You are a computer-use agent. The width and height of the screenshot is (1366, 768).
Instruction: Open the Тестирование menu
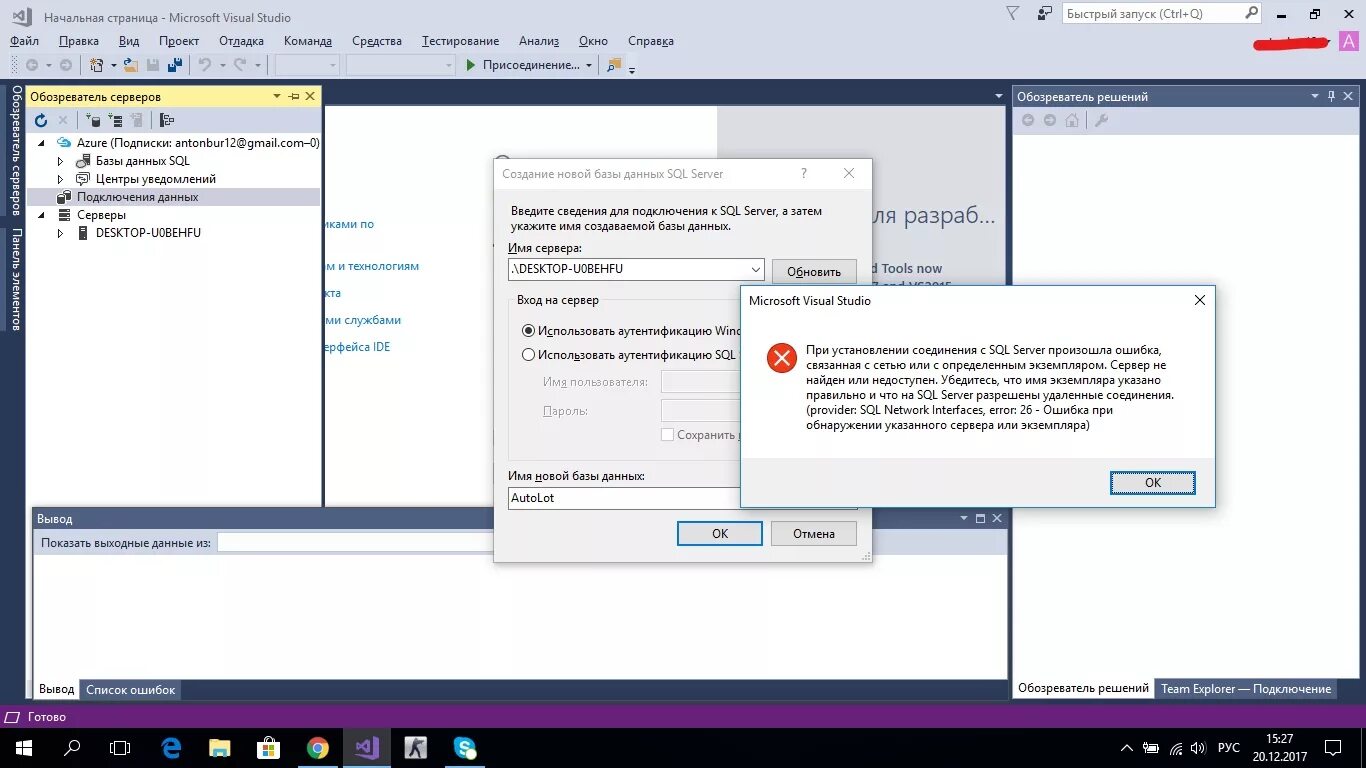click(460, 41)
